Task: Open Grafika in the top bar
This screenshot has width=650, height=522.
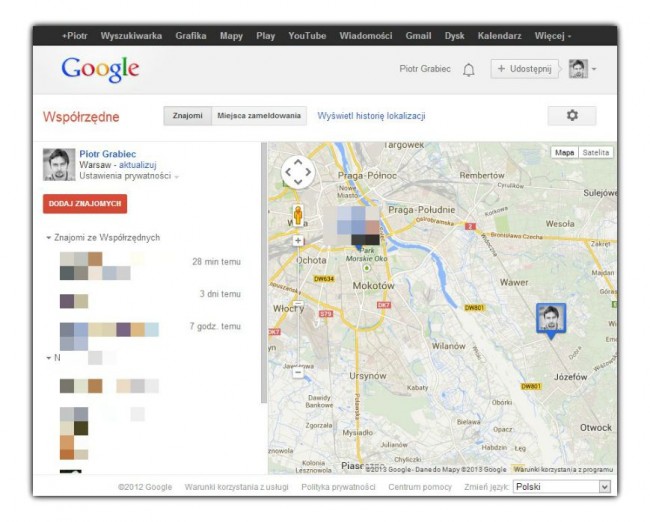Action: click(191, 36)
